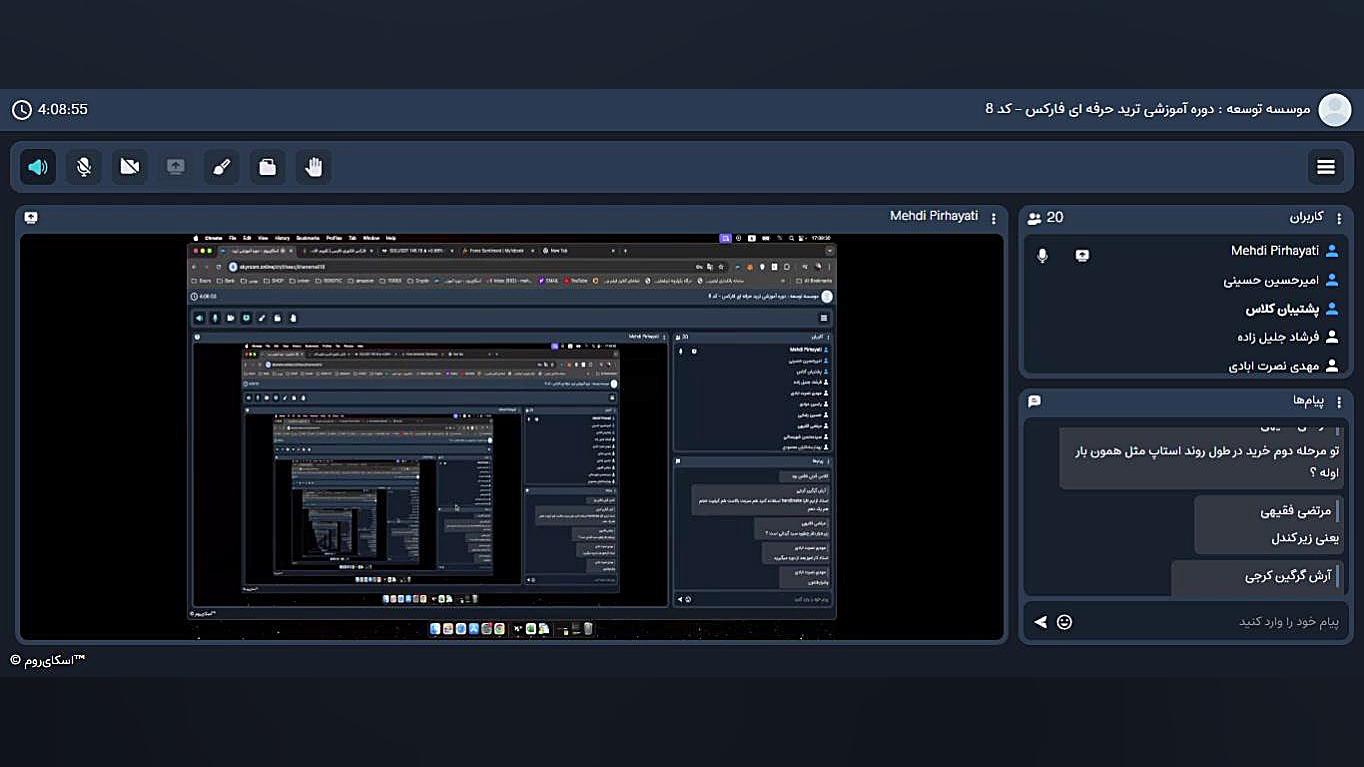1364x767 pixels.
Task: Click sender name مرتضی فقیهی in chat
Action: [x=1296, y=511]
